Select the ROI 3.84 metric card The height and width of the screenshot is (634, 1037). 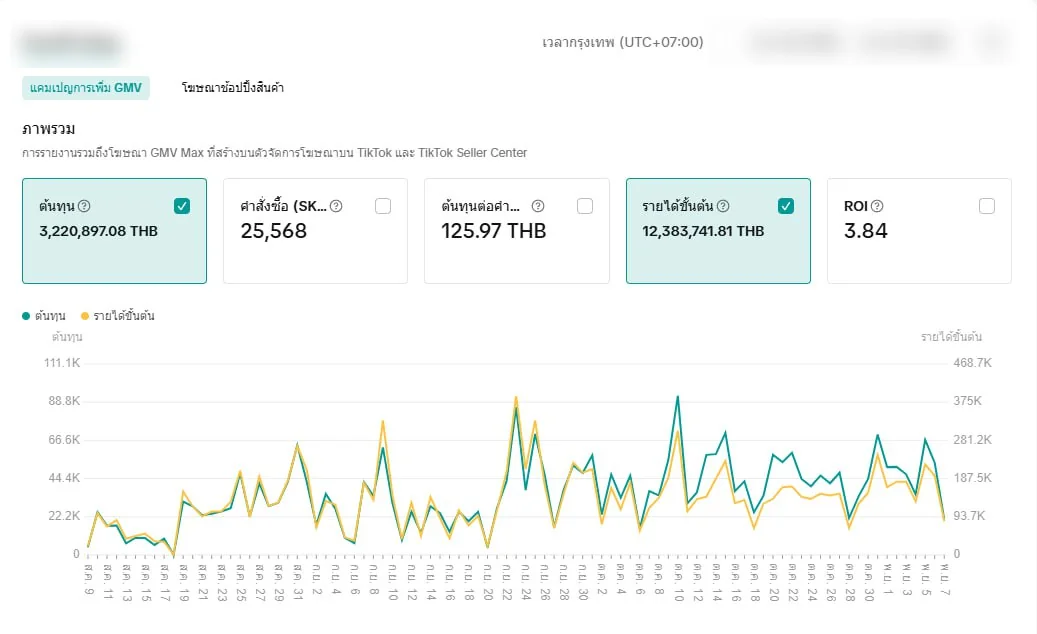click(x=919, y=231)
